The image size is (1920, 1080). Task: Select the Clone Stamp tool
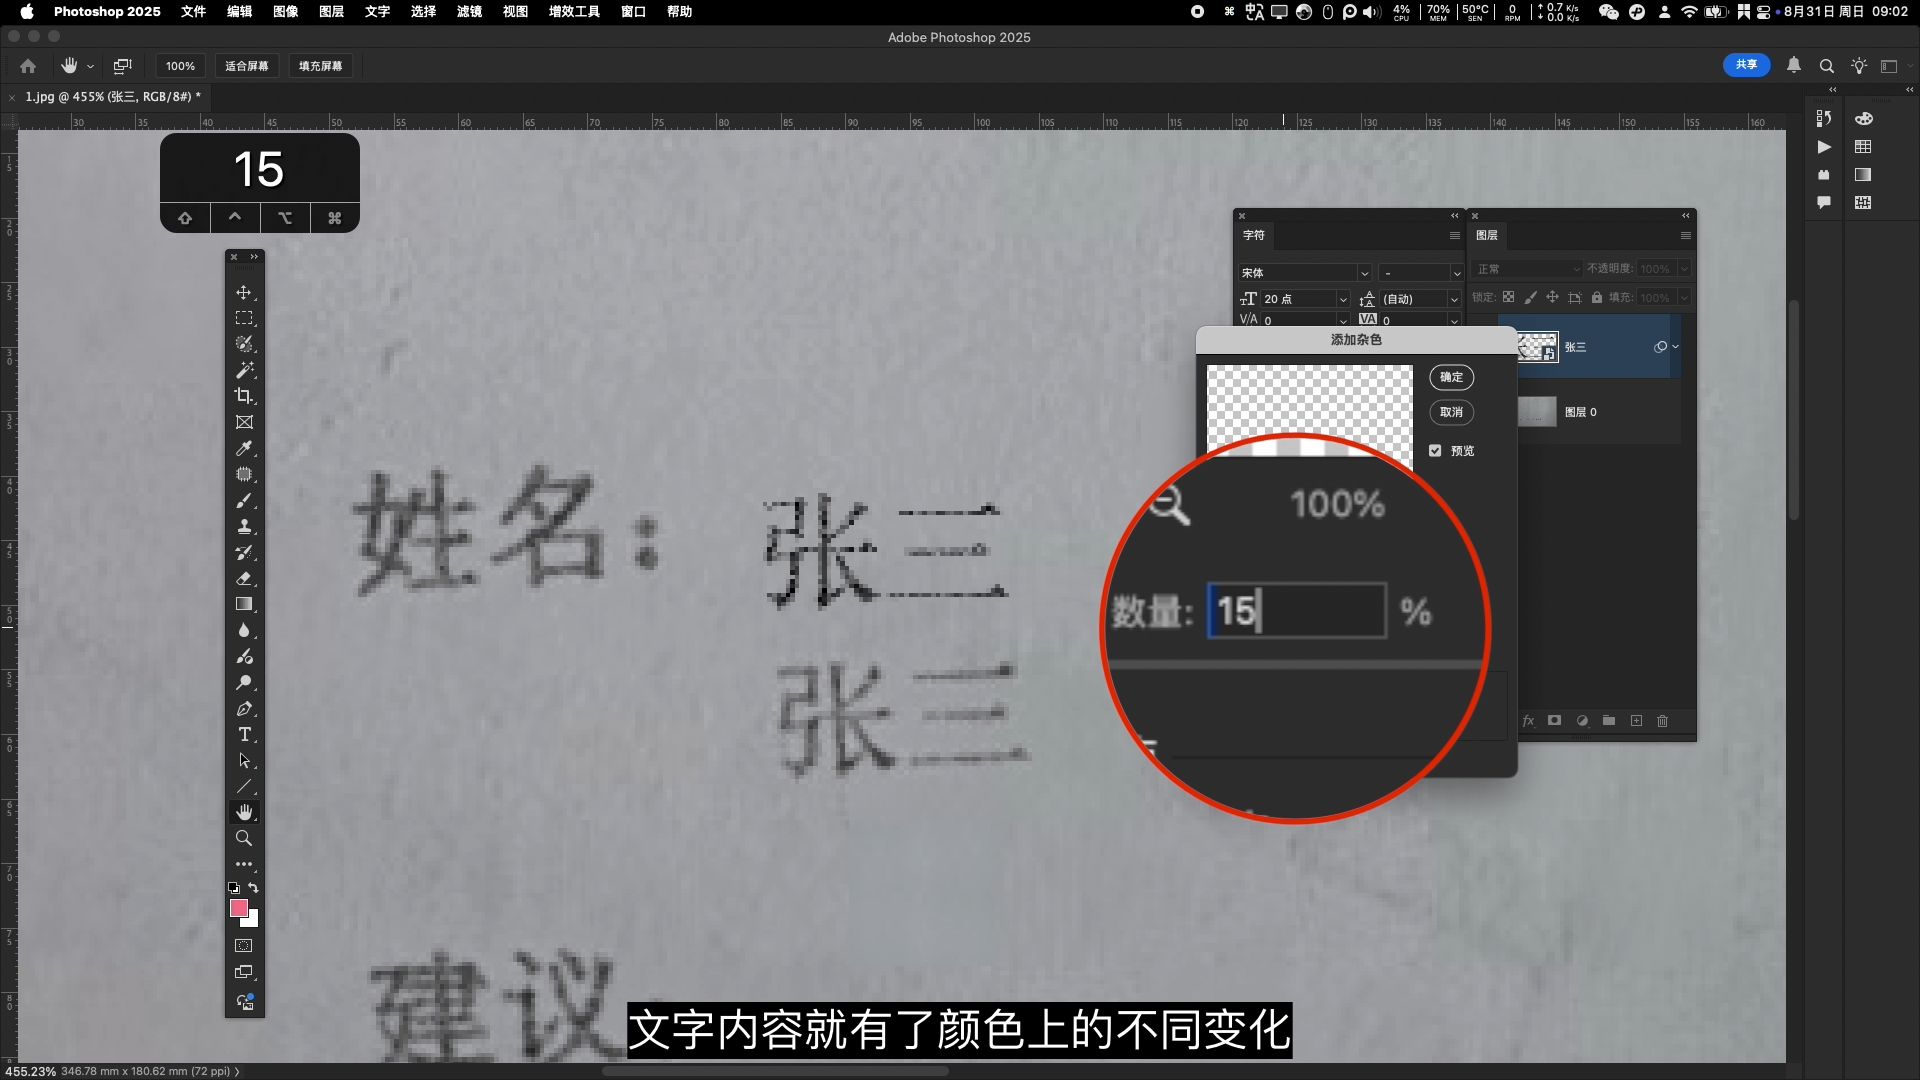tap(243, 526)
